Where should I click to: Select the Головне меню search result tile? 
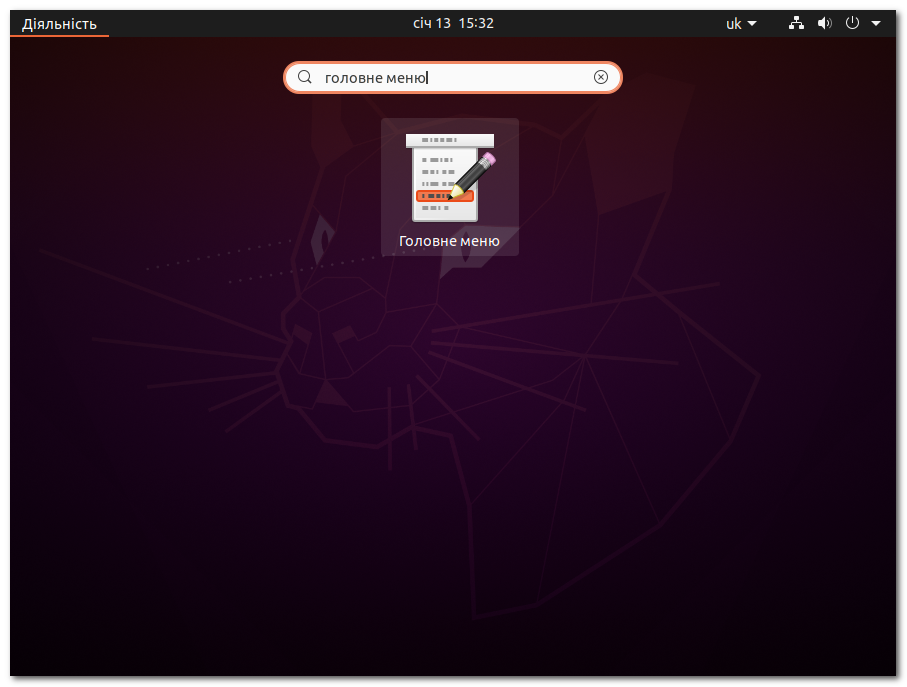pos(449,187)
